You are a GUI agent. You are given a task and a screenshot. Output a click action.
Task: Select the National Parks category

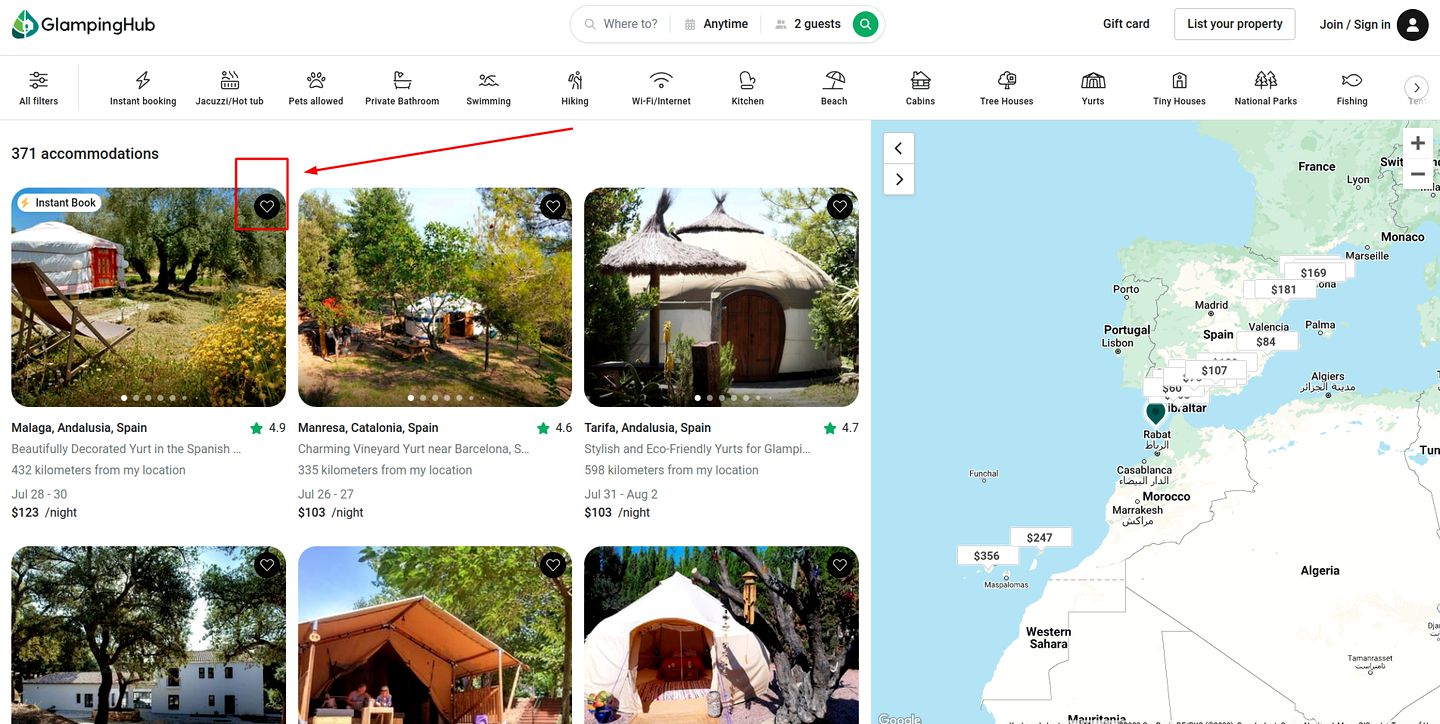pyautogui.click(x=1266, y=88)
